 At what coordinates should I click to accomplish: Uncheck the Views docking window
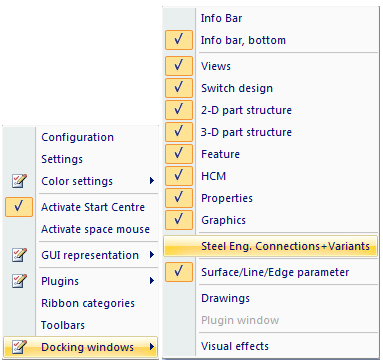179,66
